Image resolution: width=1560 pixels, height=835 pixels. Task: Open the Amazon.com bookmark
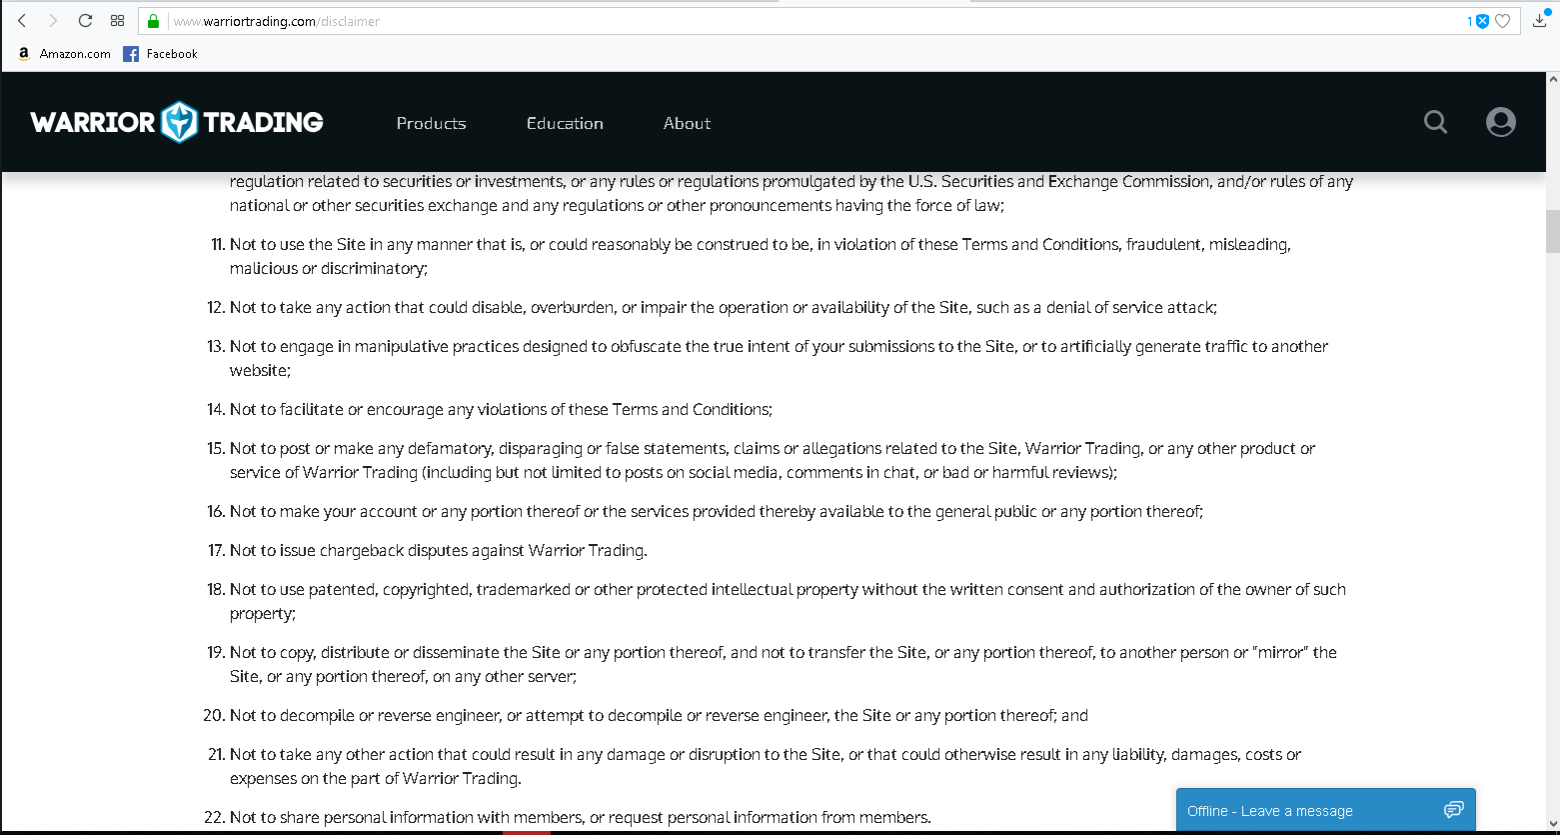click(x=64, y=54)
